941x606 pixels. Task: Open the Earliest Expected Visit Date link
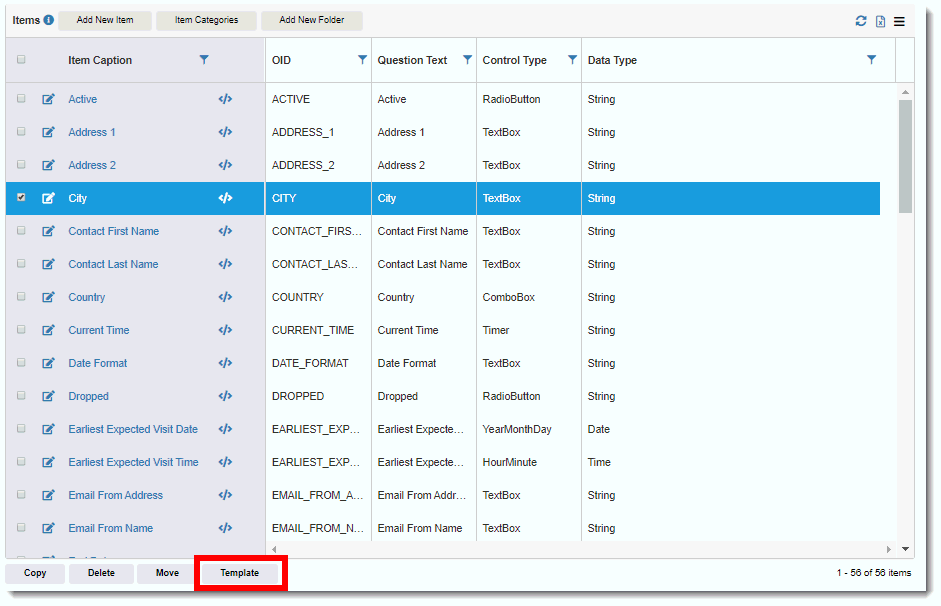coord(133,429)
